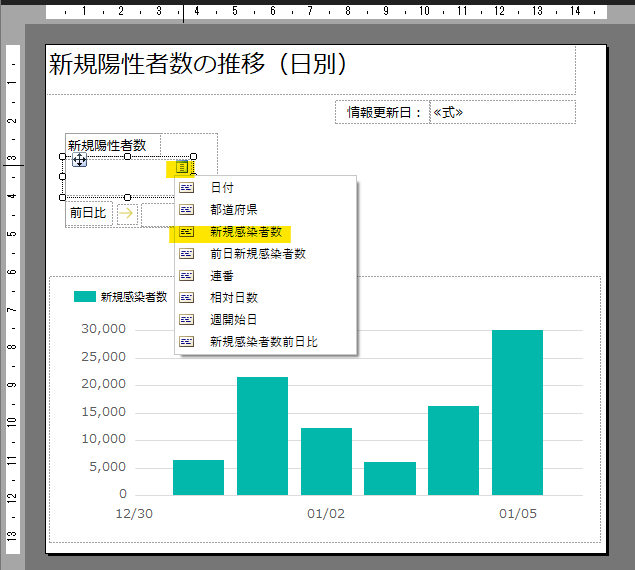Select the 情報更新日： label textbox
Viewport: 635px width, 570px height.
click(x=384, y=112)
